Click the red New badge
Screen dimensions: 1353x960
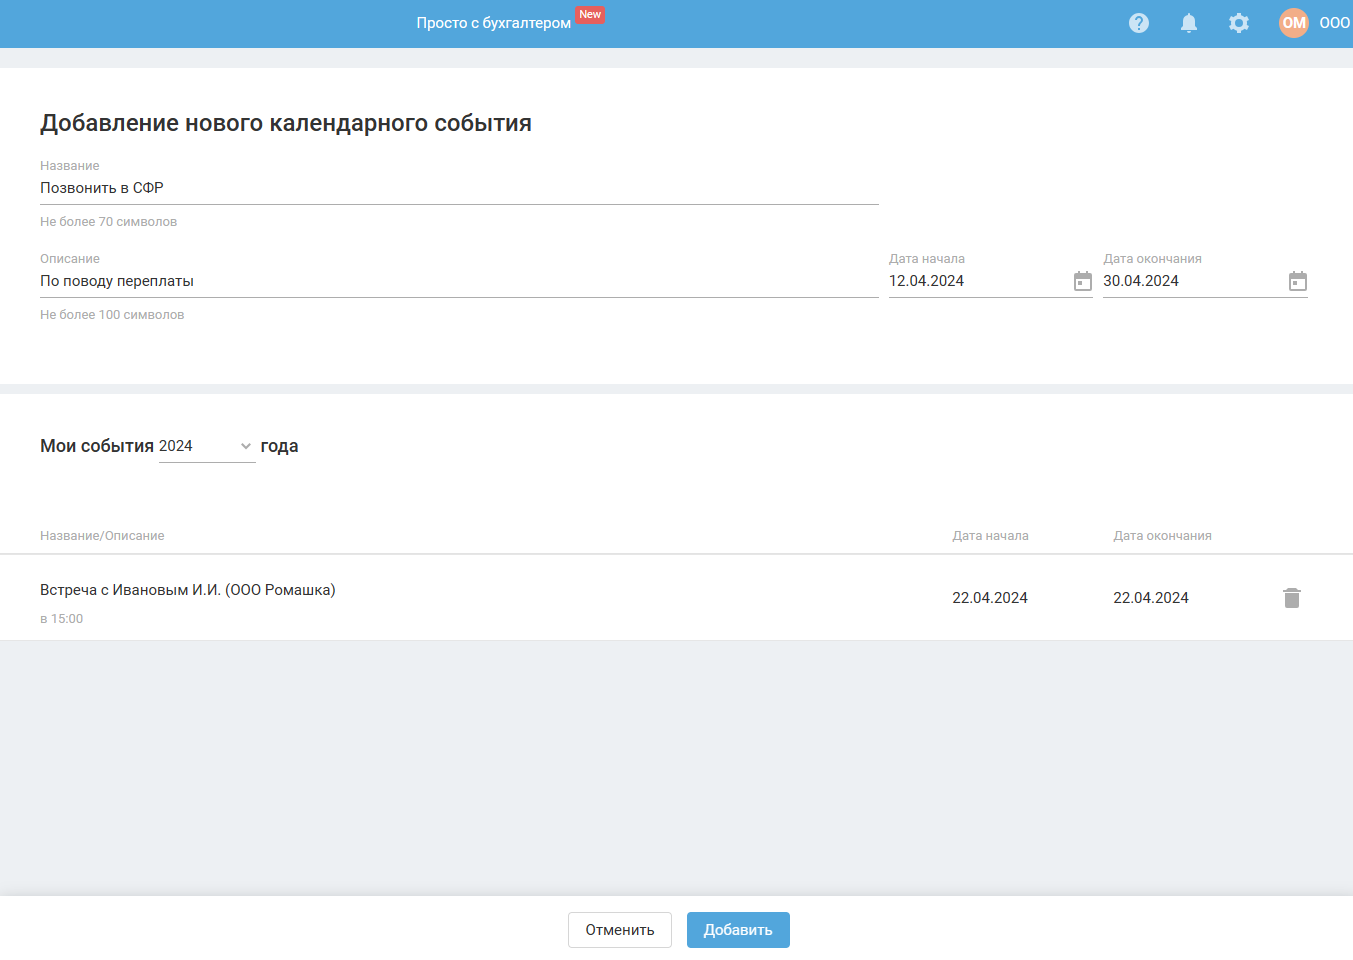click(590, 15)
